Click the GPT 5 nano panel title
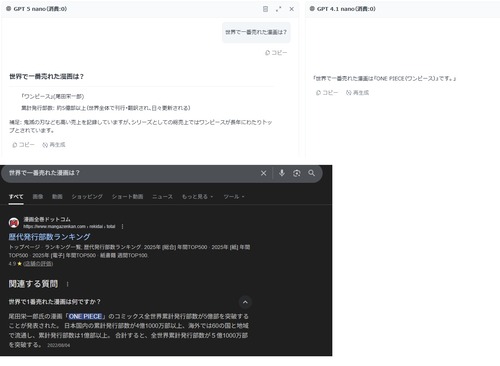The image size is (500, 366). (x=40, y=9)
